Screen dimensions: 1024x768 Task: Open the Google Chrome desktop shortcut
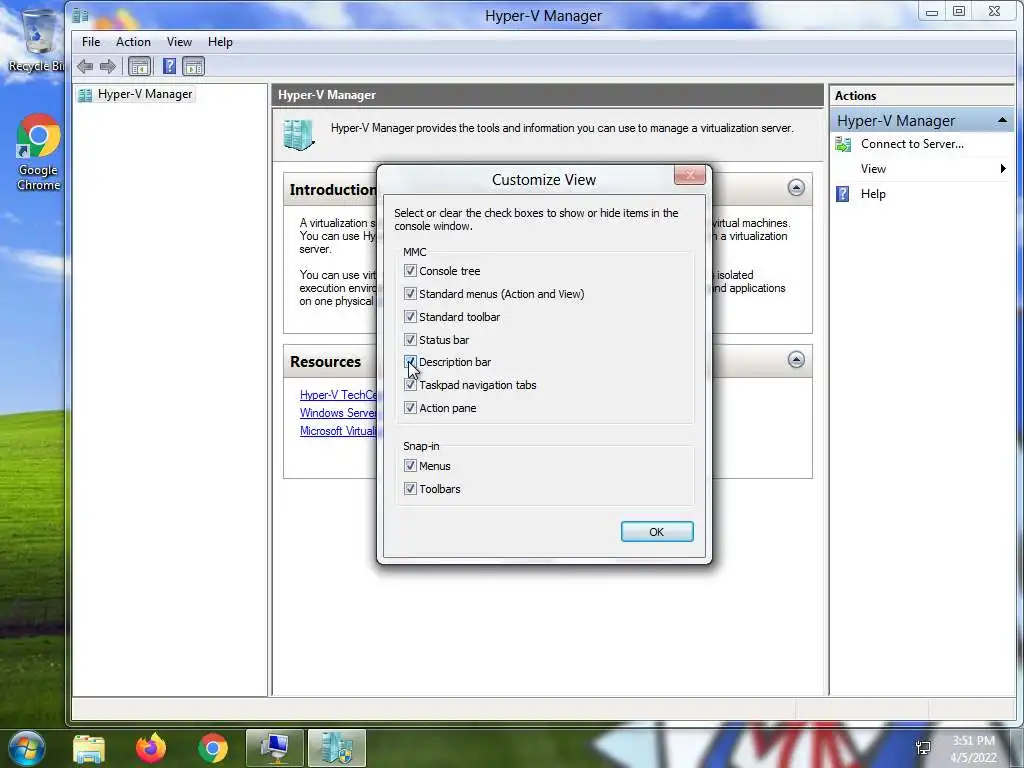(38, 153)
